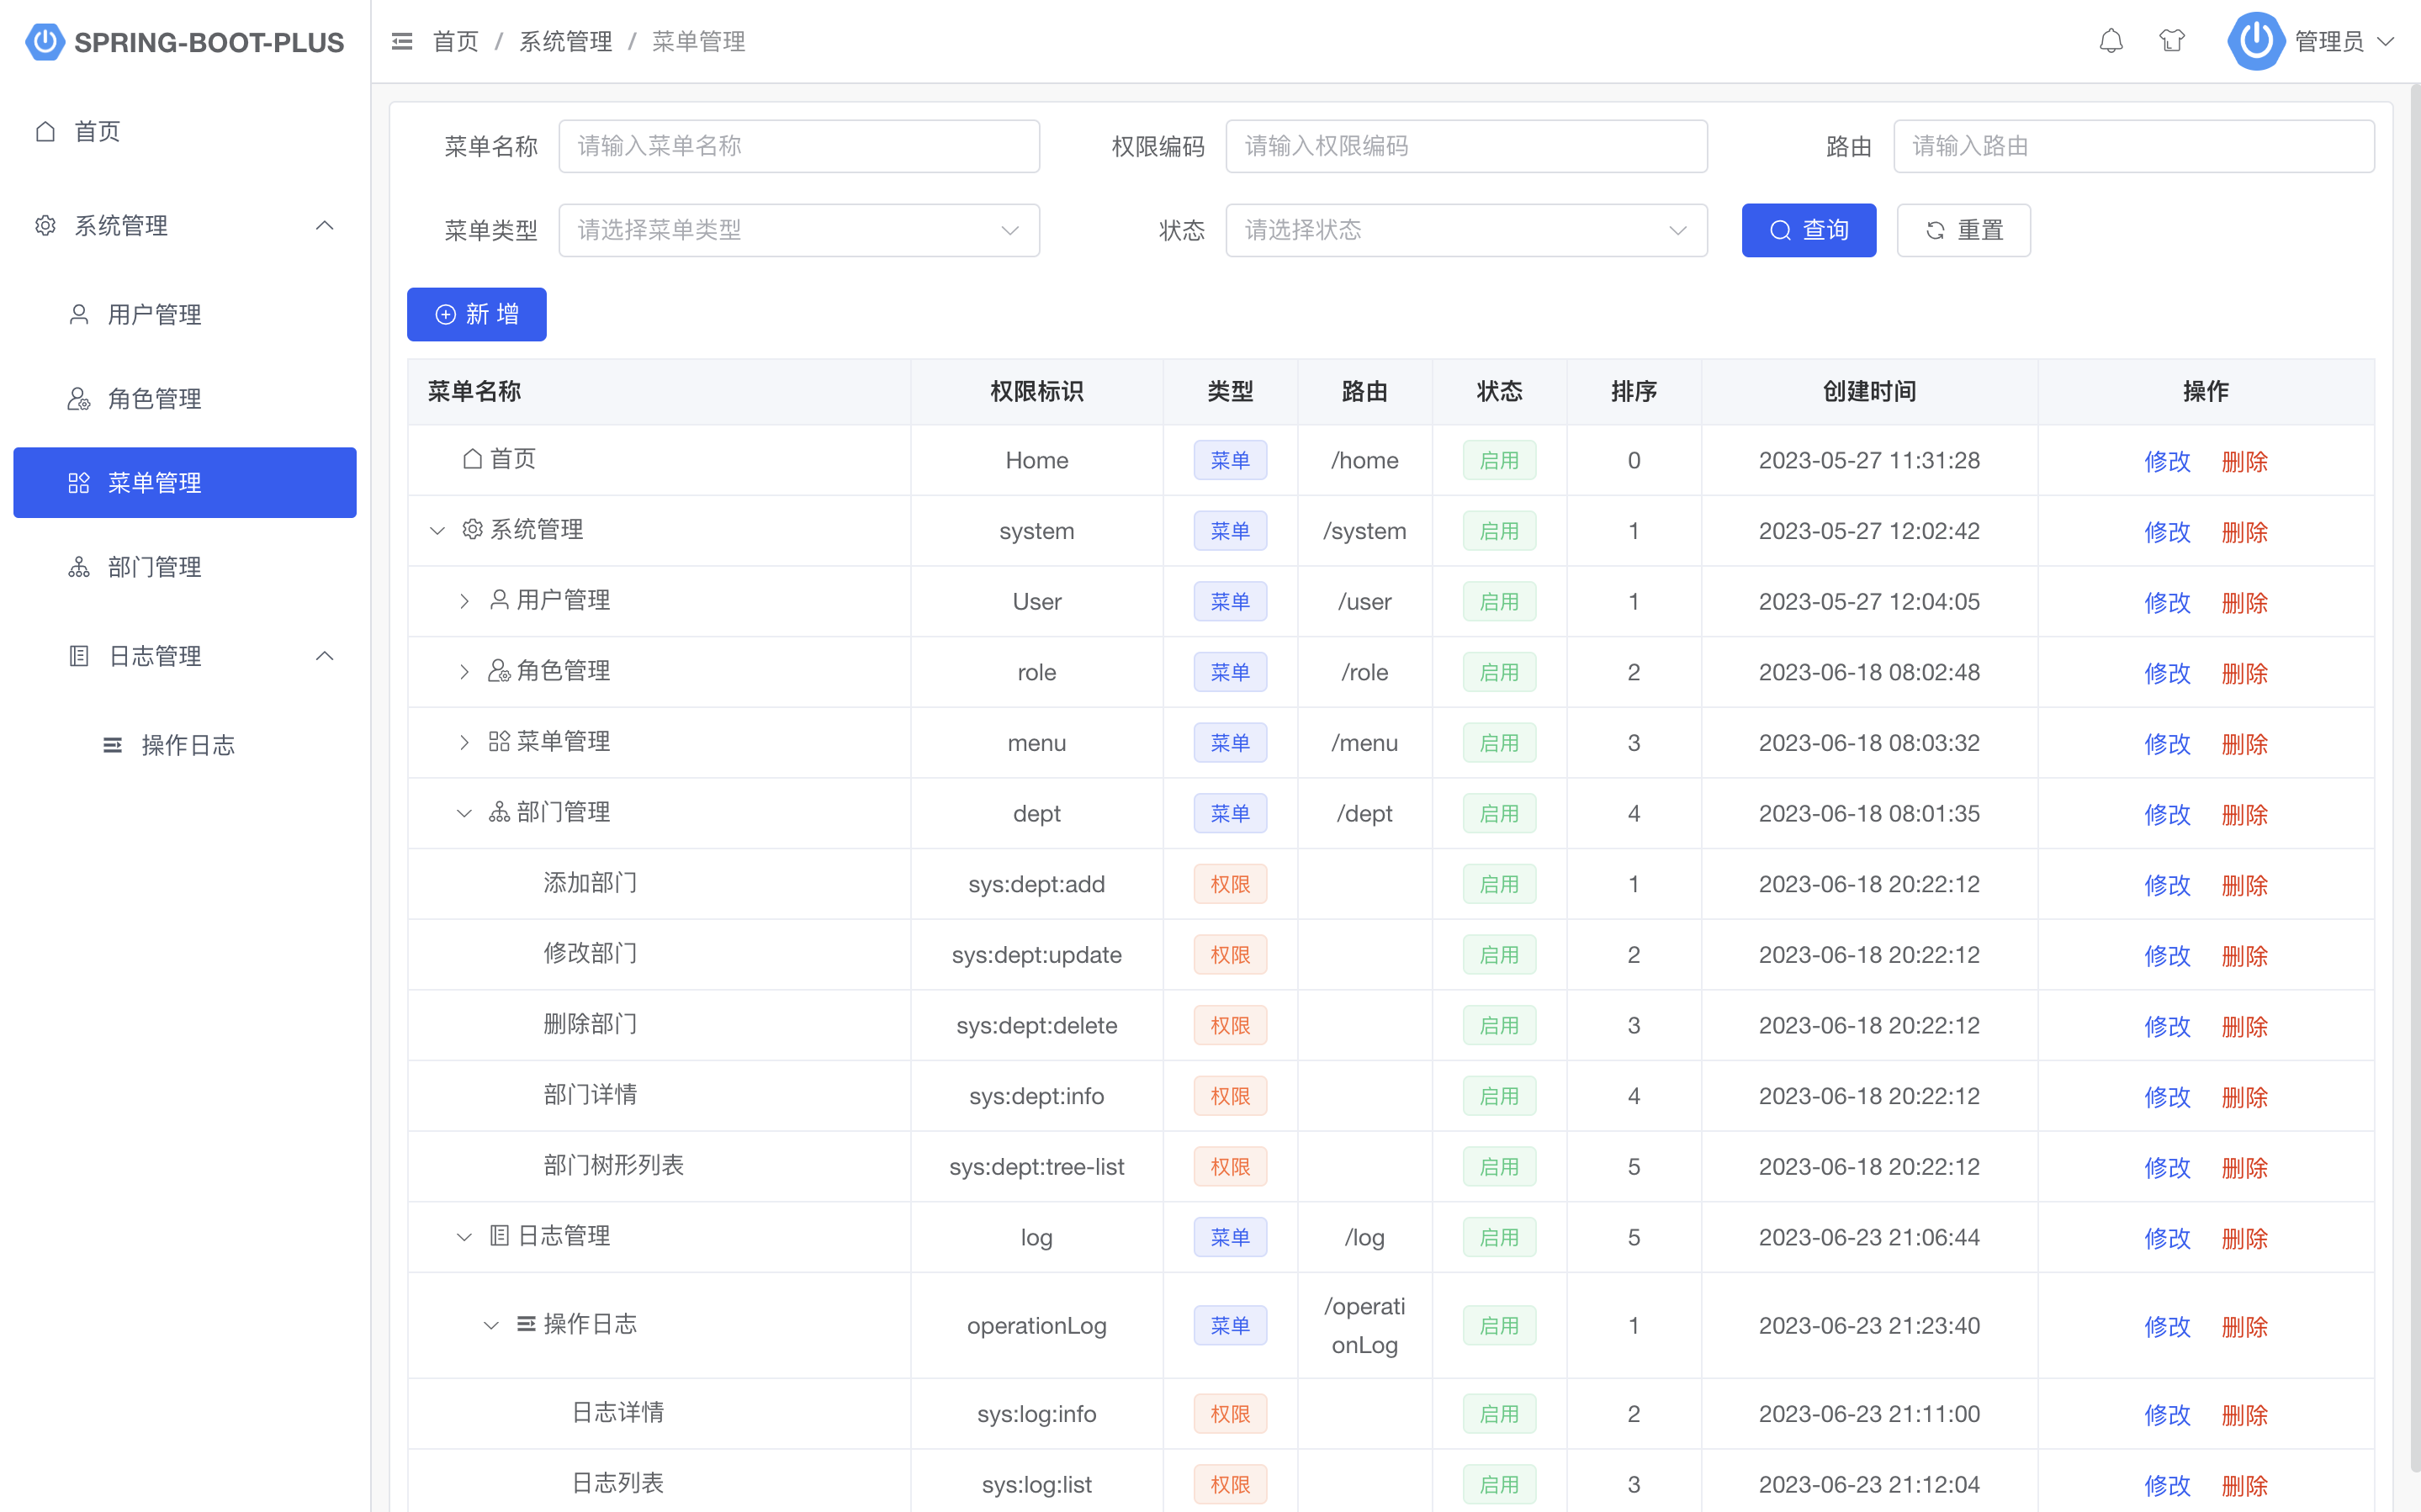Select 首页 in the sidebar menu

(97, 131)
